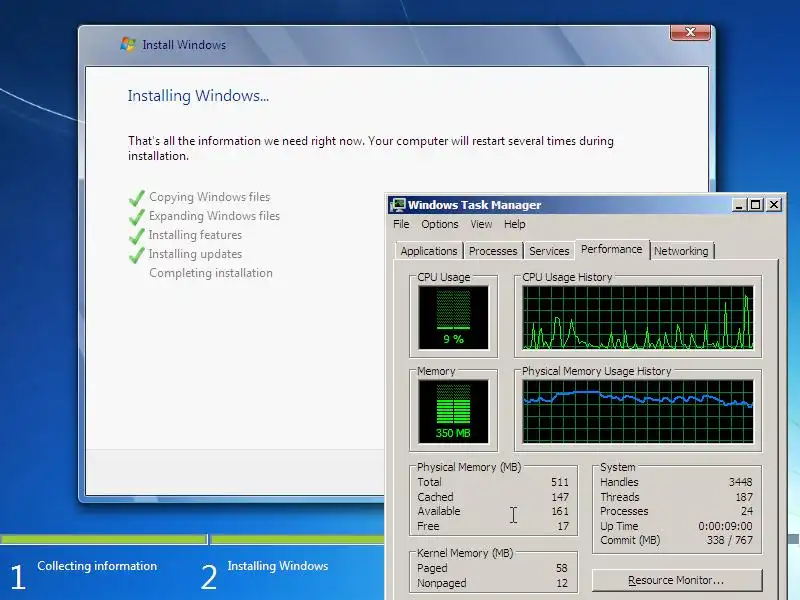Open the Help menu in Task Manager

[x=514, y=224]
